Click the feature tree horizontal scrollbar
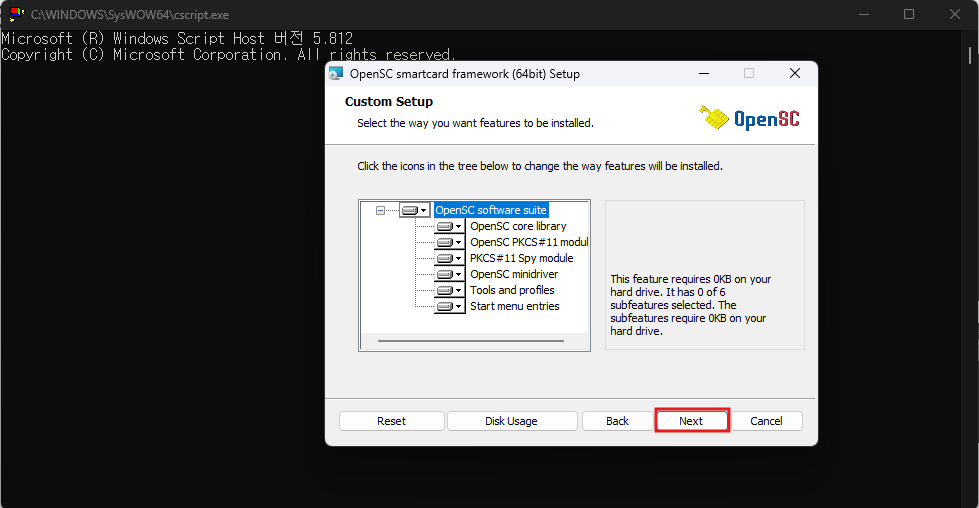 471,341
